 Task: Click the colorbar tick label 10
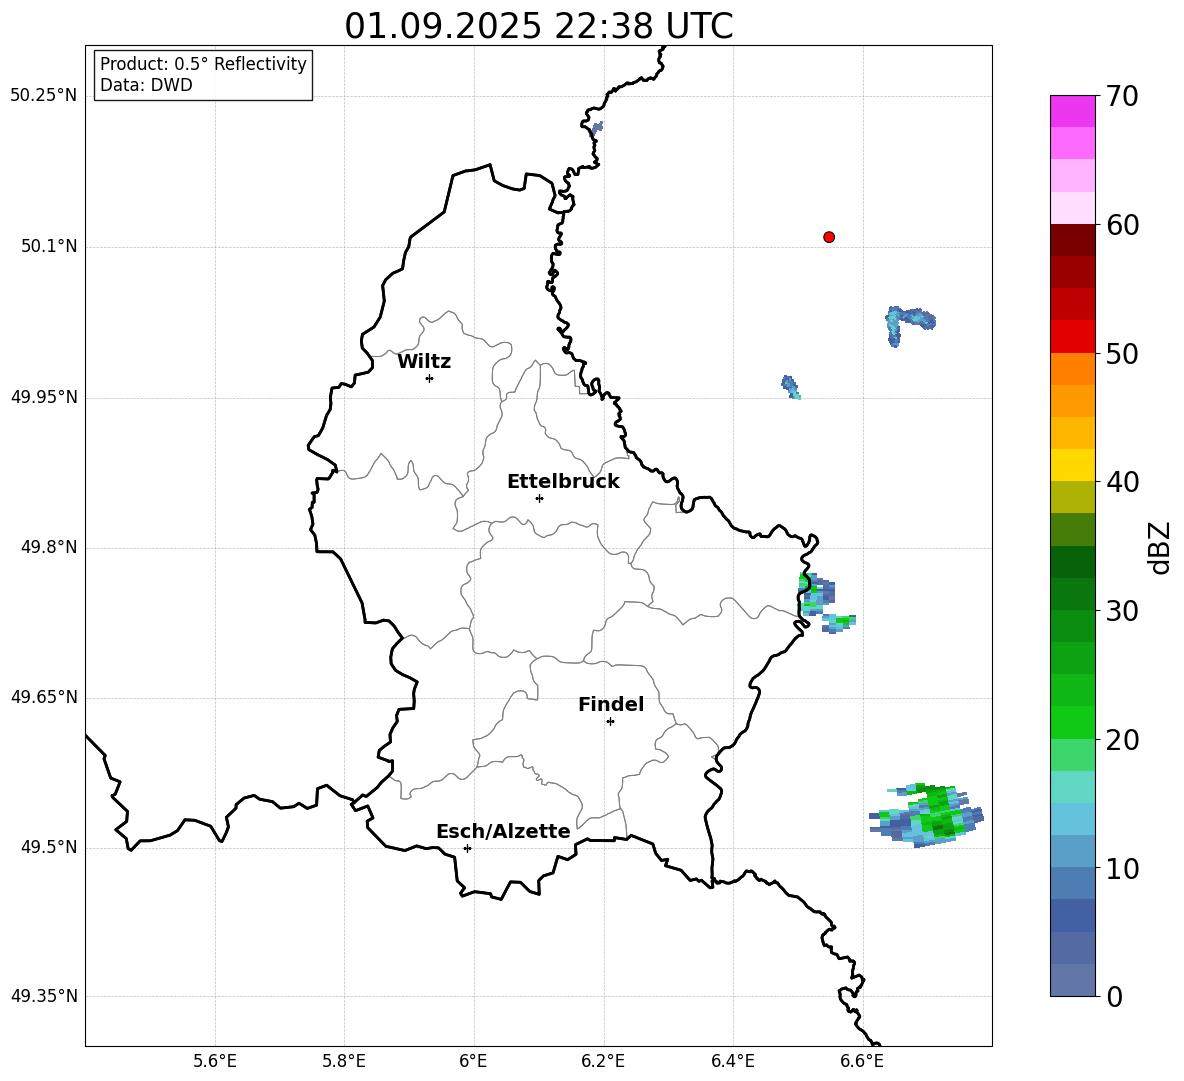coord(1122,869)
